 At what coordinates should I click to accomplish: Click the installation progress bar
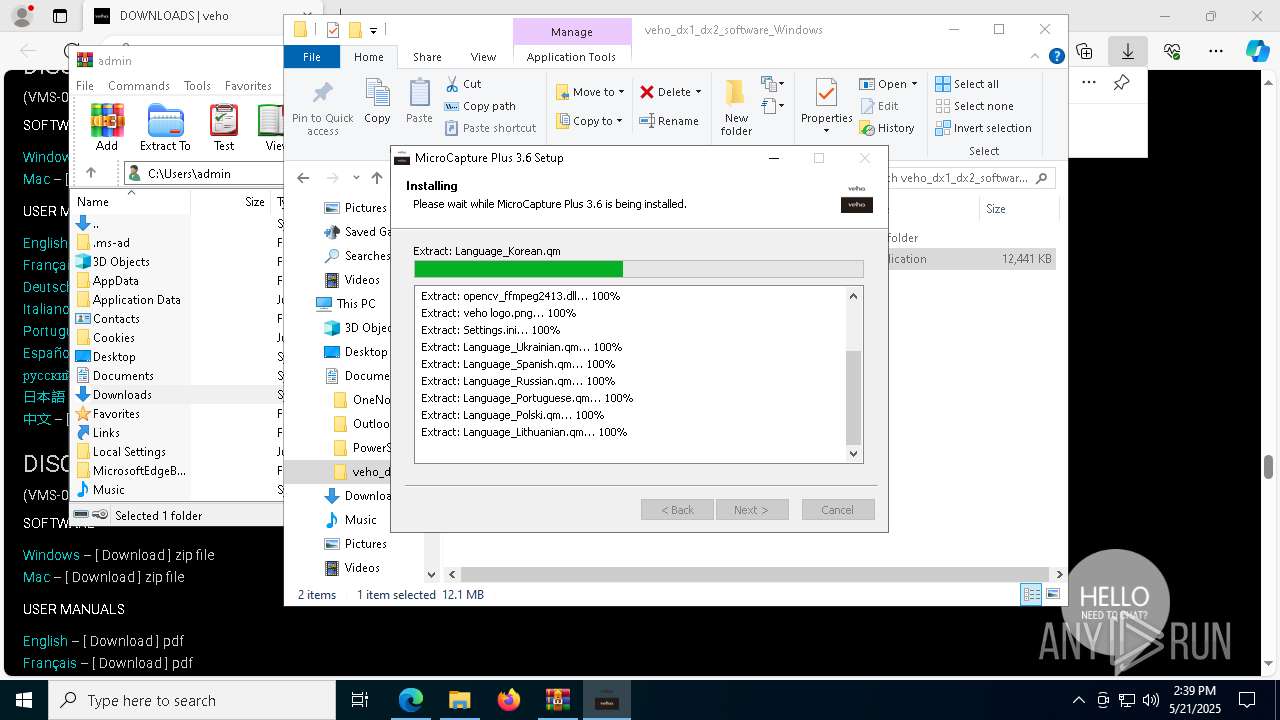[x=638, y=269]
